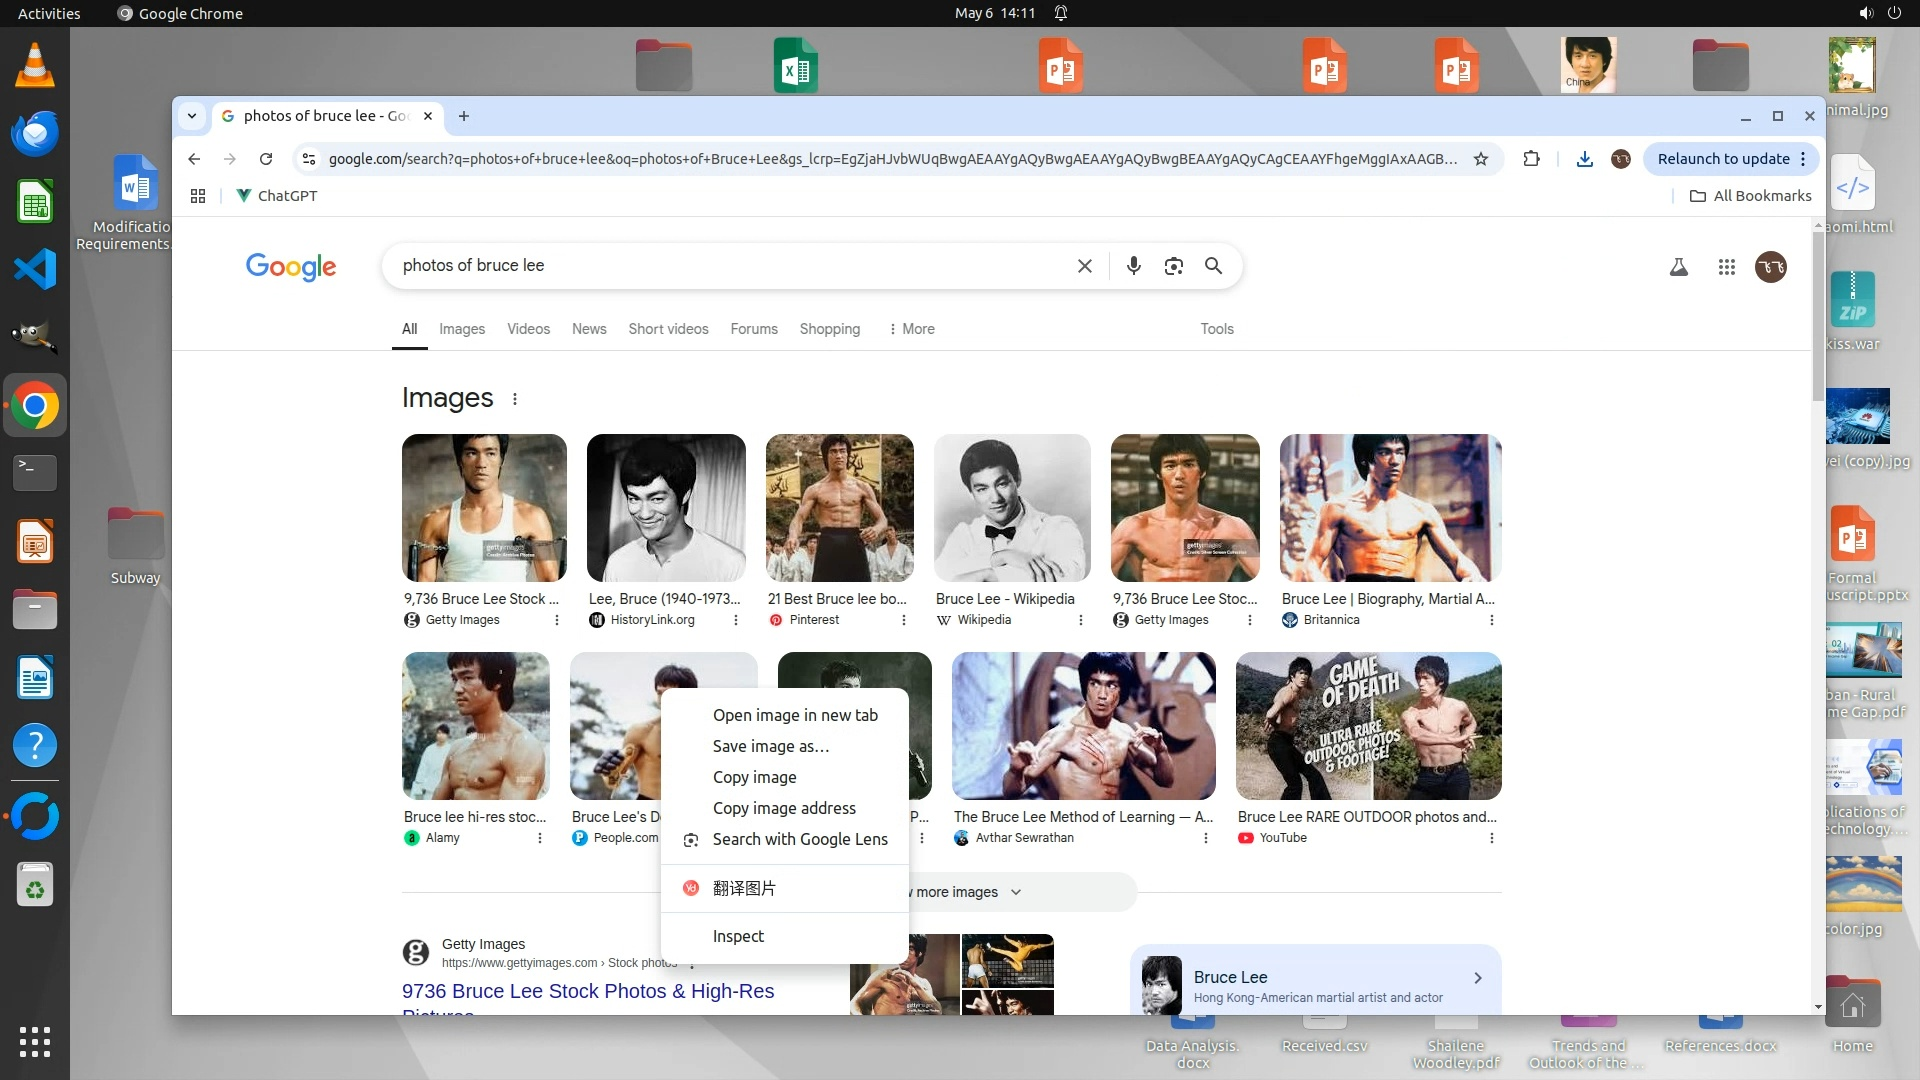Open the Chrome extensions puzzle icon
The image size is (1920, 1080).
1531,159
